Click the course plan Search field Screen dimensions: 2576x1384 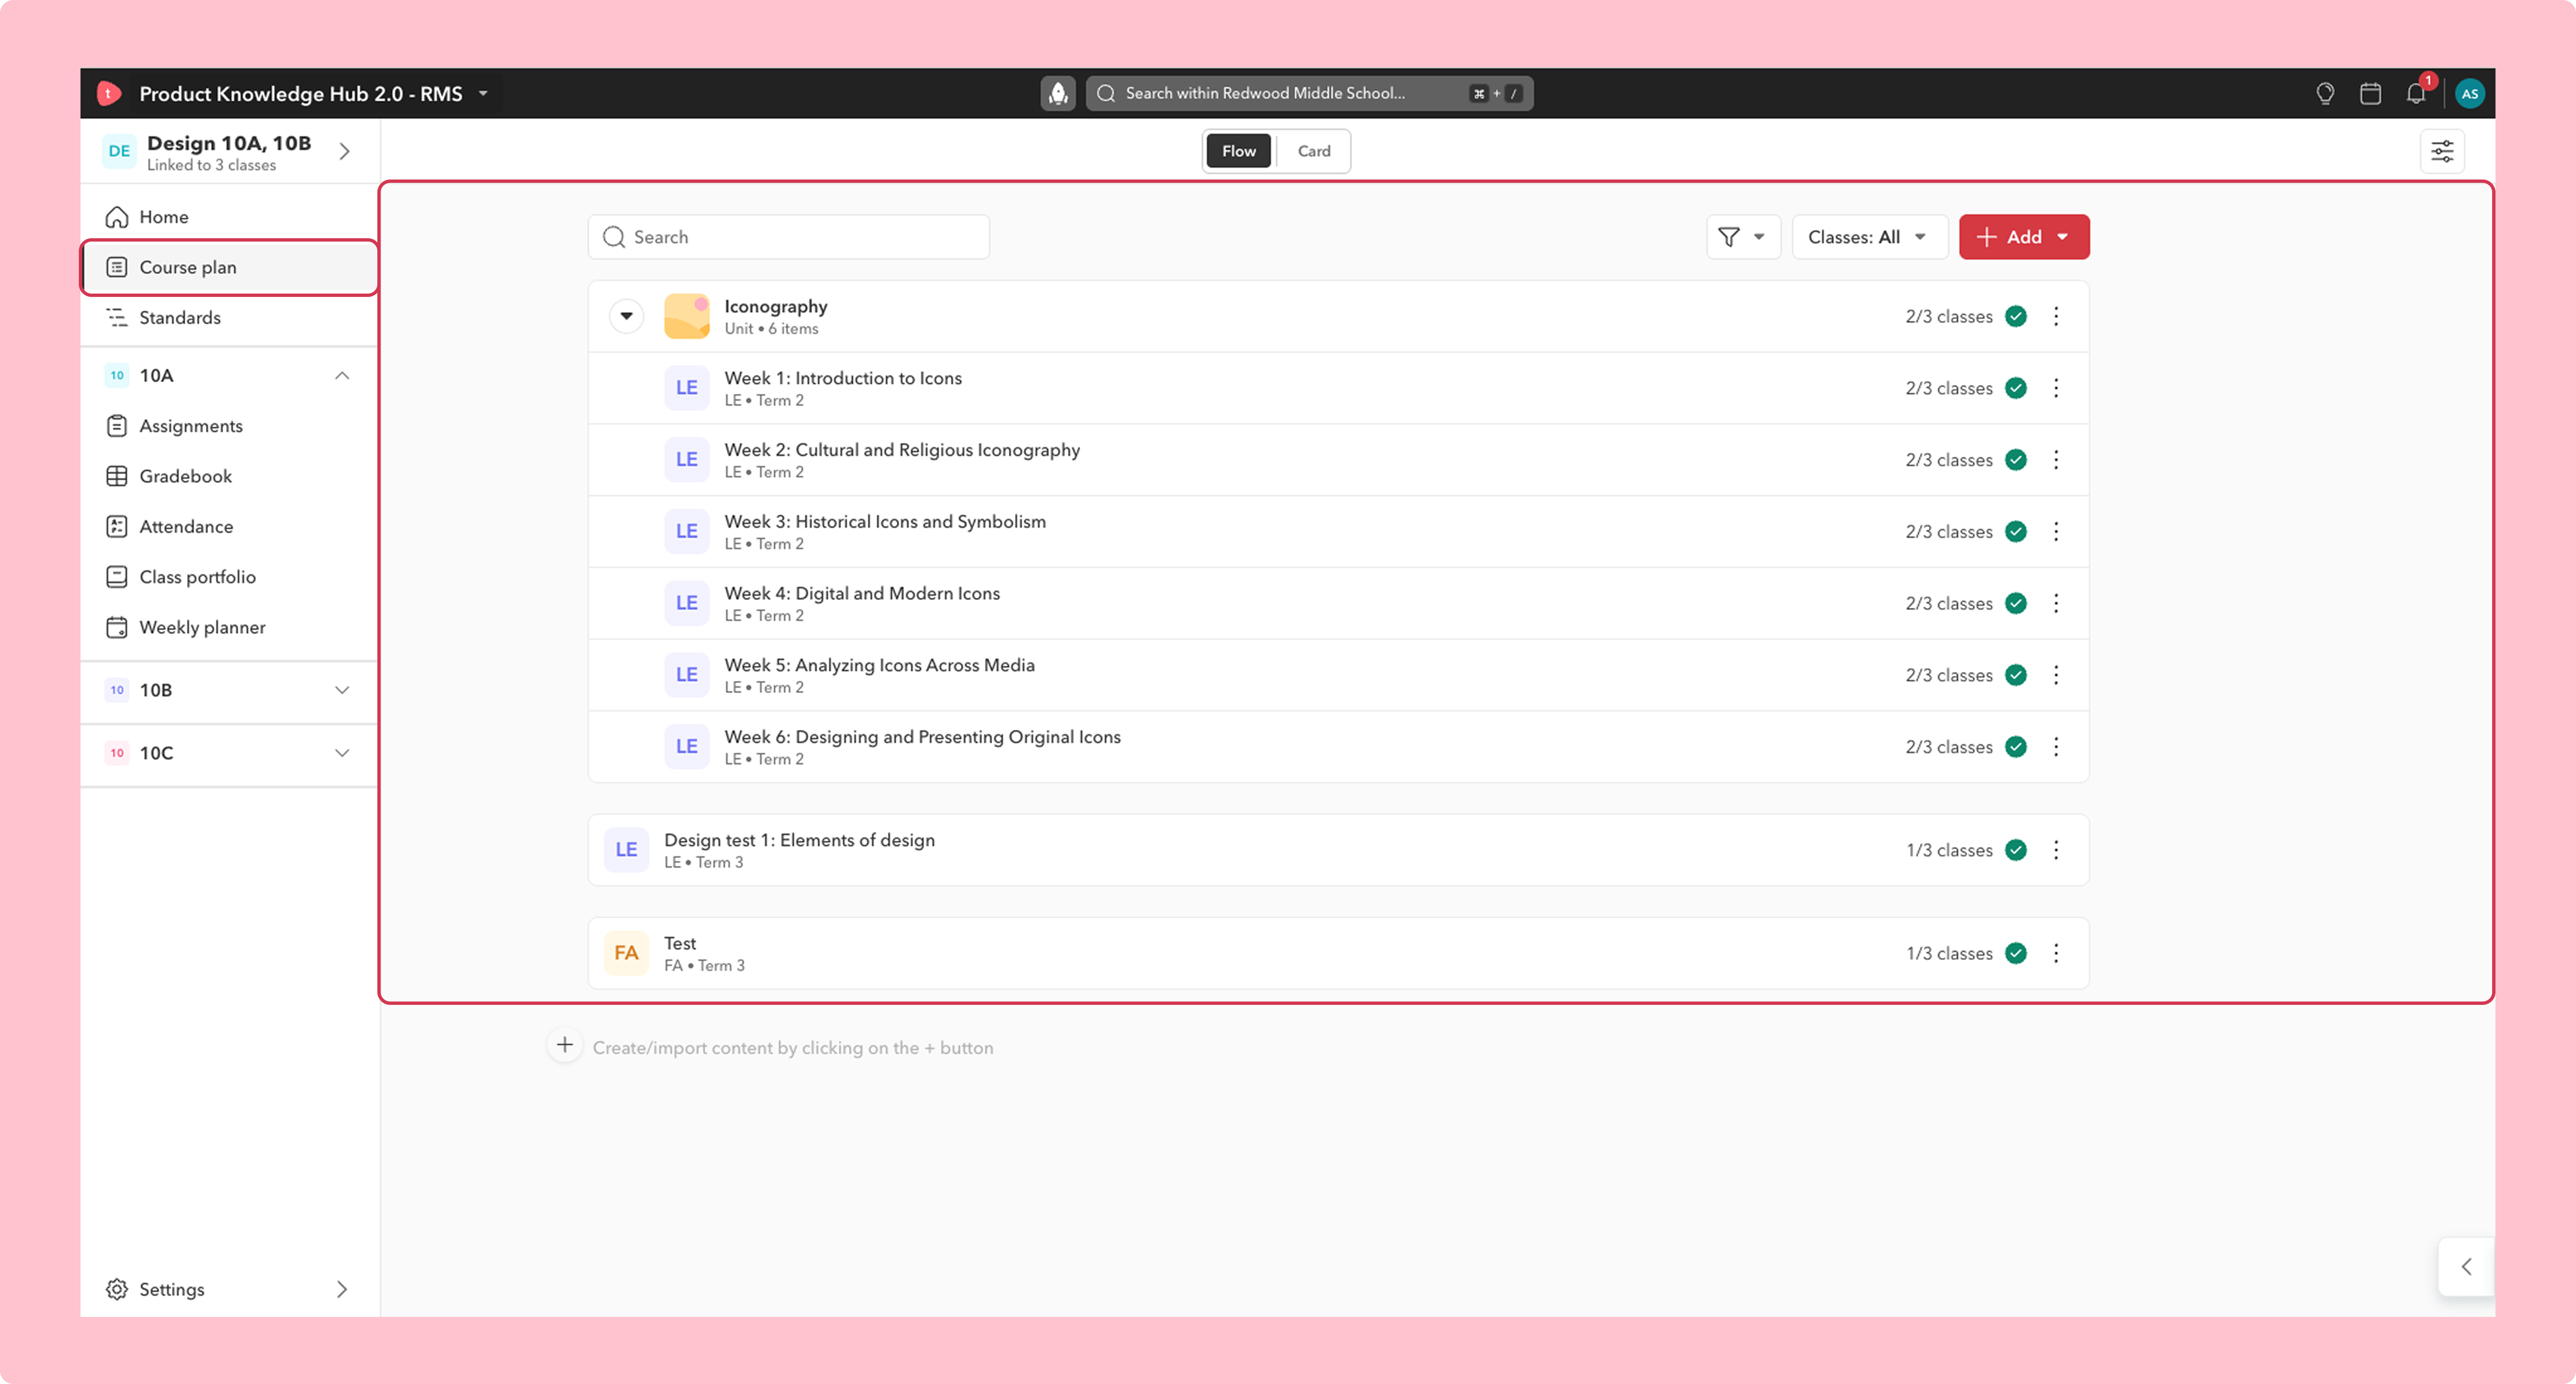pyautogui.click(x=789, y=237)
